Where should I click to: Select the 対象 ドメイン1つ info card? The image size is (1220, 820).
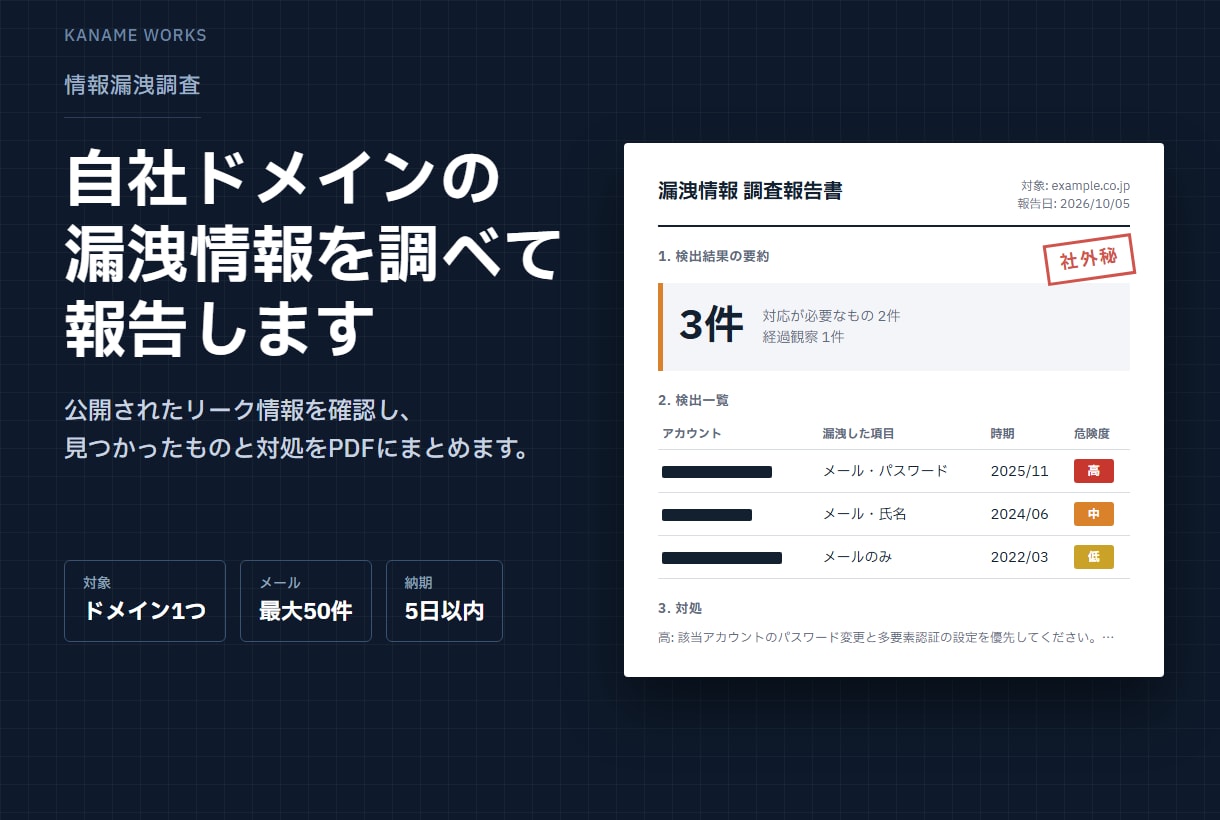point(145,601)
